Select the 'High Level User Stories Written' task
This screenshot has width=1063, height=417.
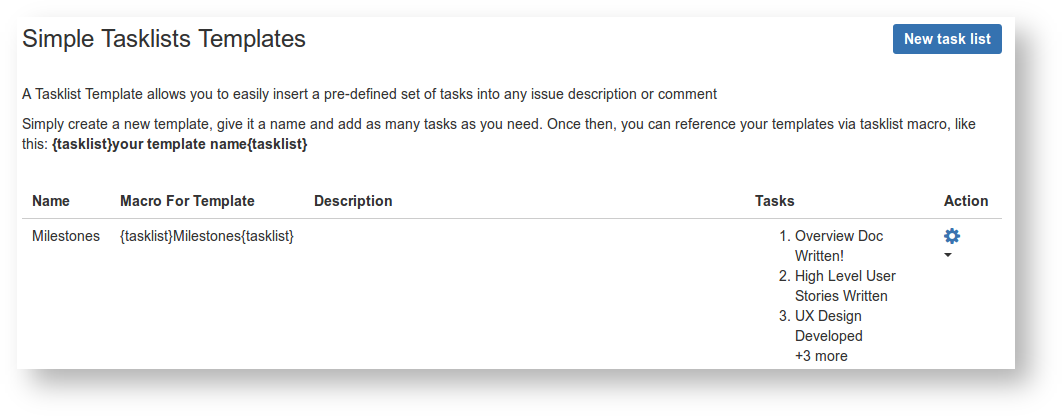(x=845, y=286)
